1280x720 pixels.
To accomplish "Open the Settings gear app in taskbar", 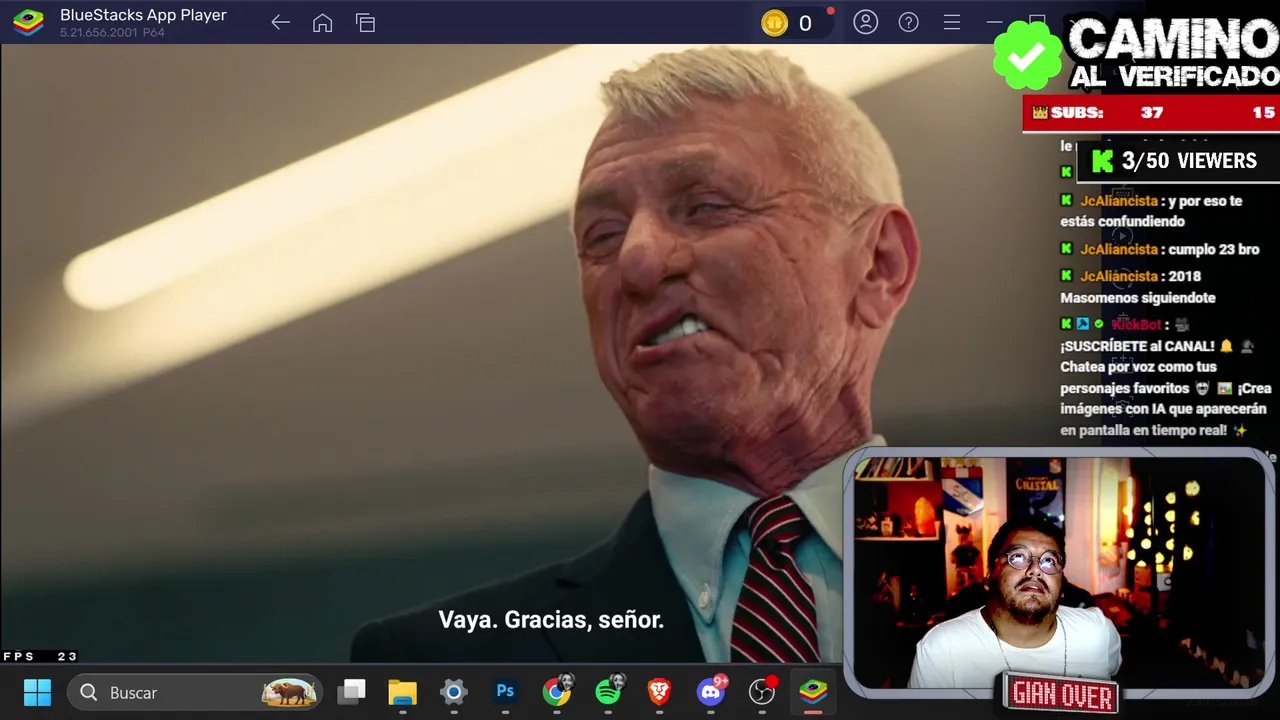I will [x=454, y=692].
